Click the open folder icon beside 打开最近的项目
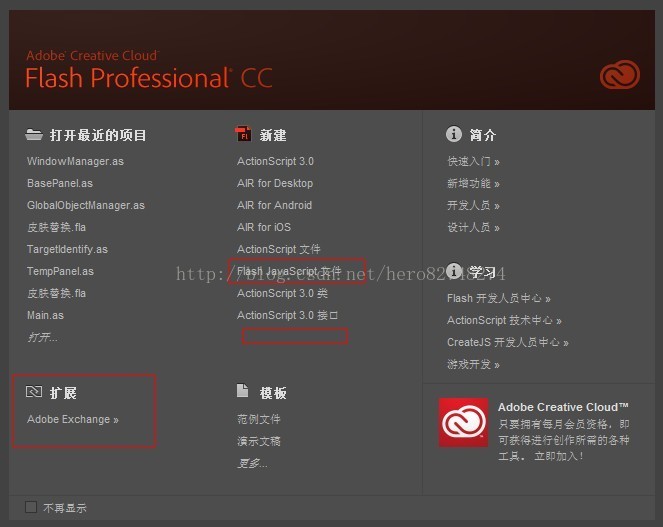This screenshot has width=663, height=527. [34, 134]
